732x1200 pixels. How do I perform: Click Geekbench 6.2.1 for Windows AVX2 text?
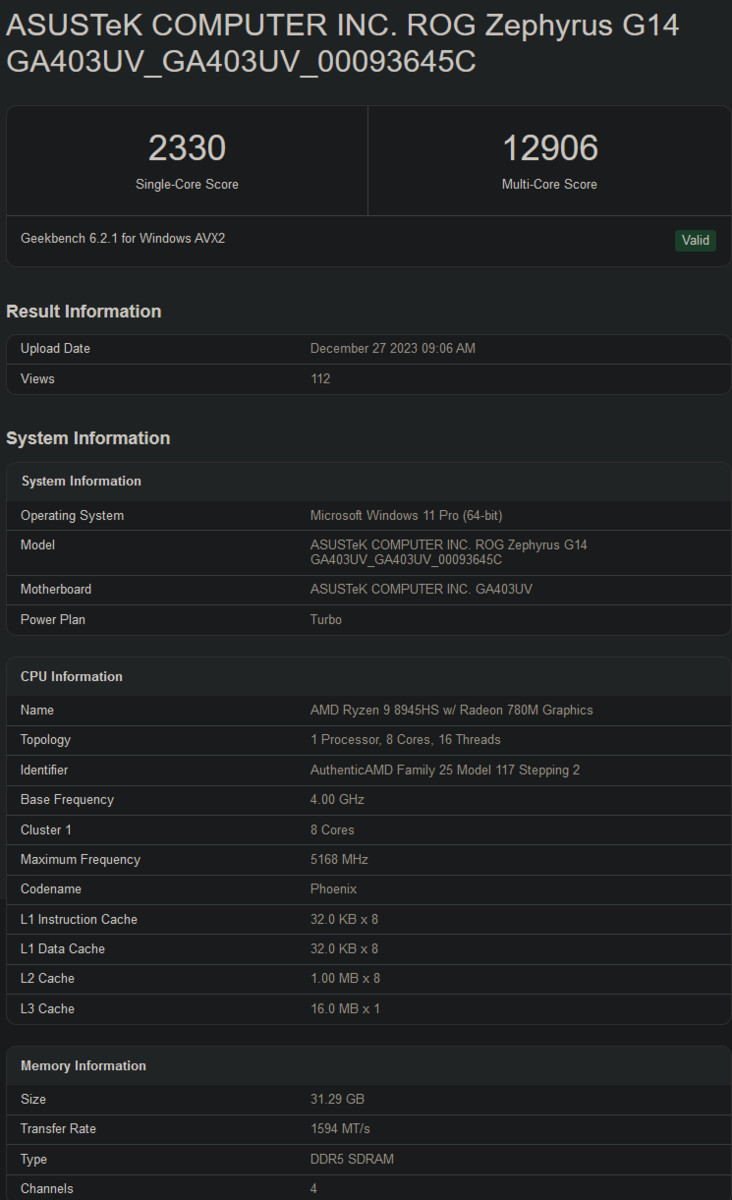123,239
